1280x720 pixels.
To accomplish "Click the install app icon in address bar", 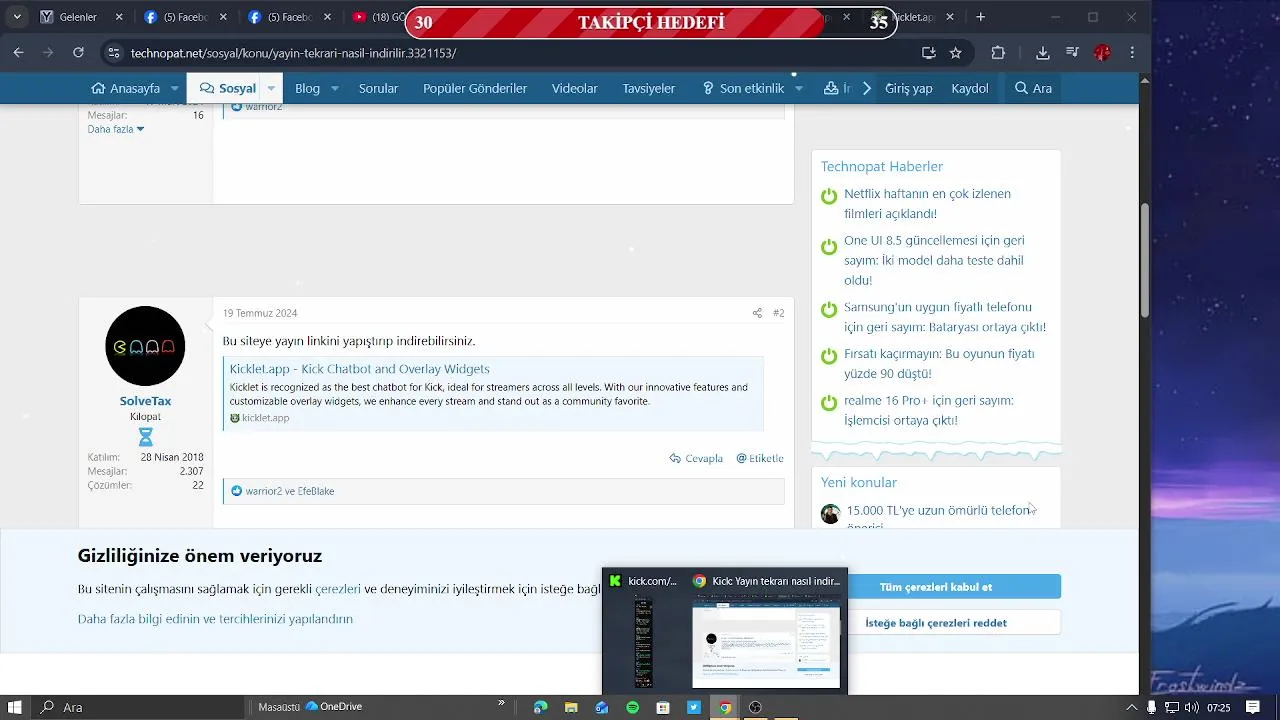I will pos(929,53).
